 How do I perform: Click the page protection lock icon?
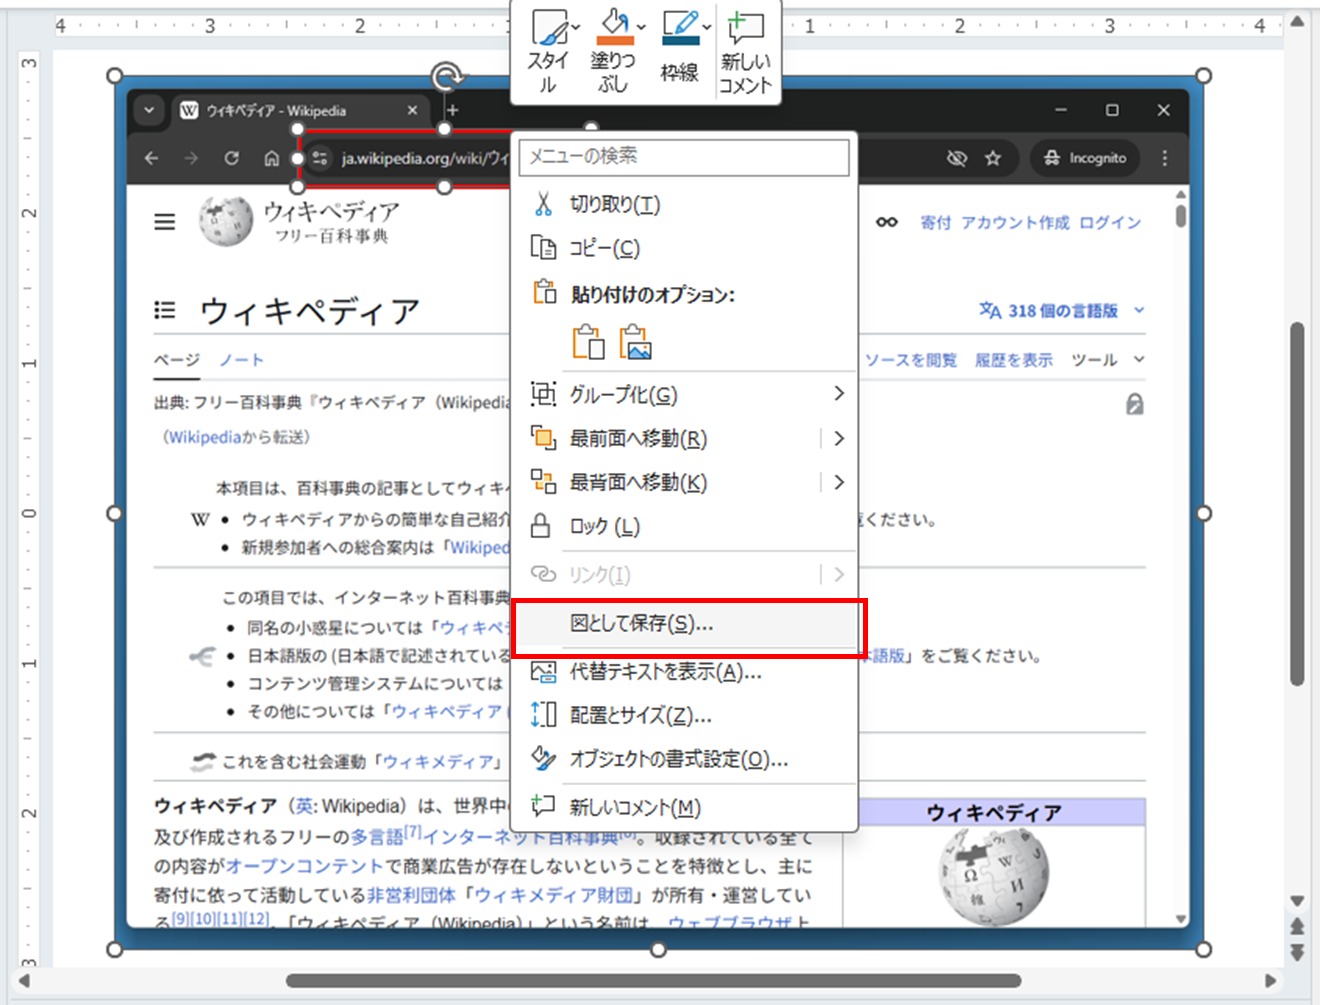tap(1135, 404)
